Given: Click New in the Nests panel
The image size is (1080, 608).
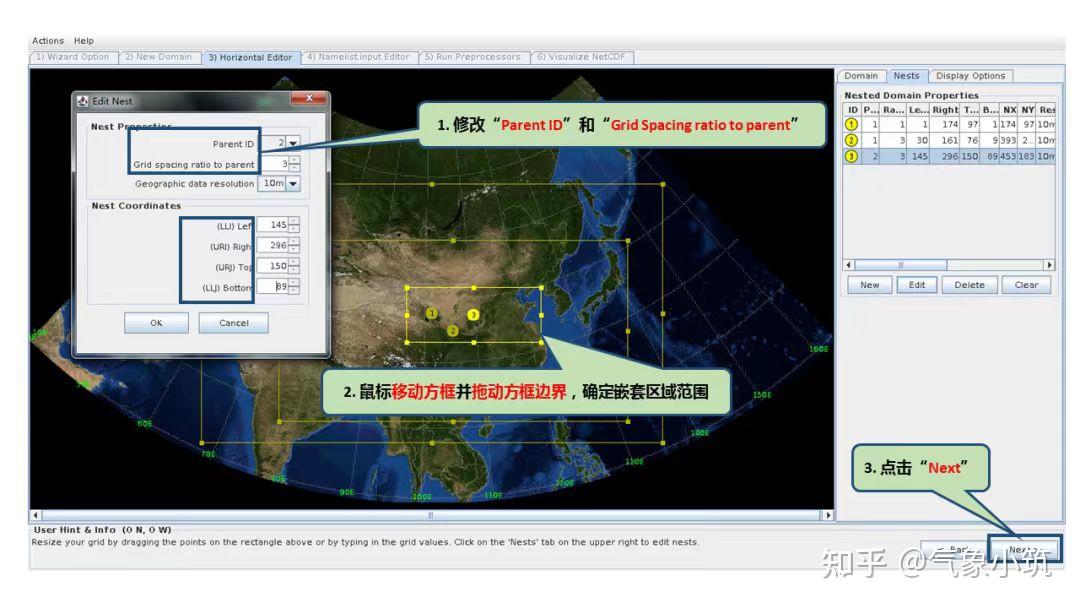Looking at the screenshot, I should point(869,284).
